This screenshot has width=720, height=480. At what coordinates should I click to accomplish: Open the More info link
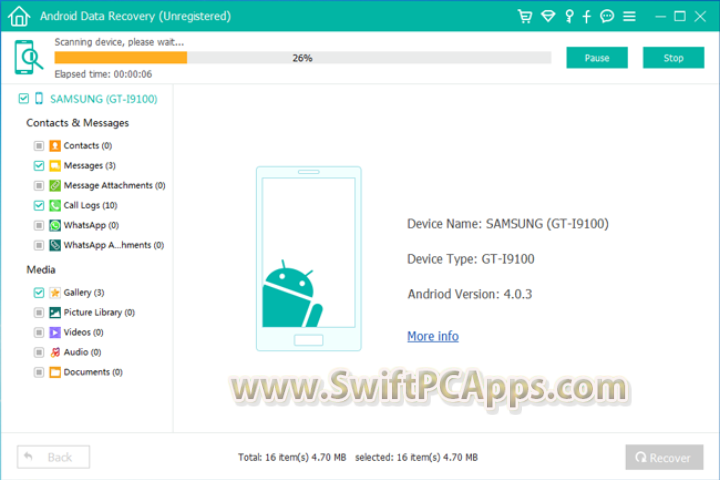coord(433,336)
